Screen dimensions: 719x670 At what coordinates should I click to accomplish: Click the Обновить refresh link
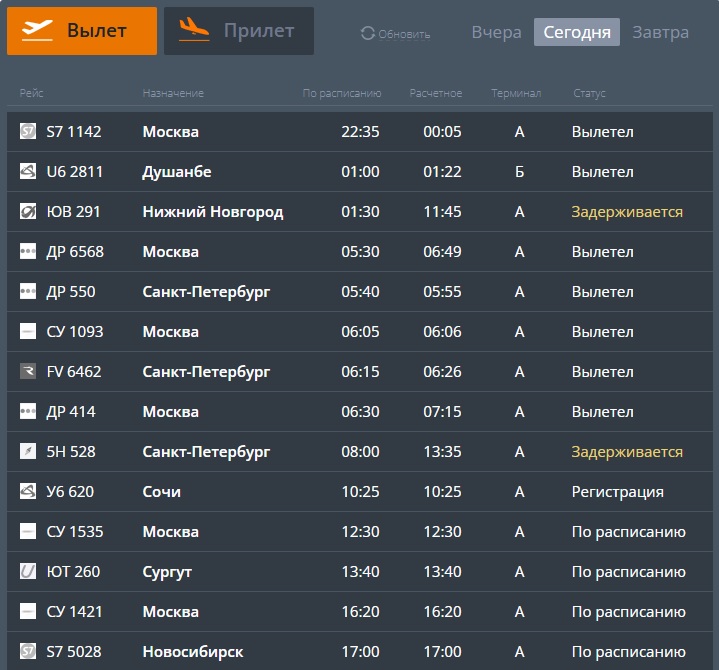click(404, 35)
